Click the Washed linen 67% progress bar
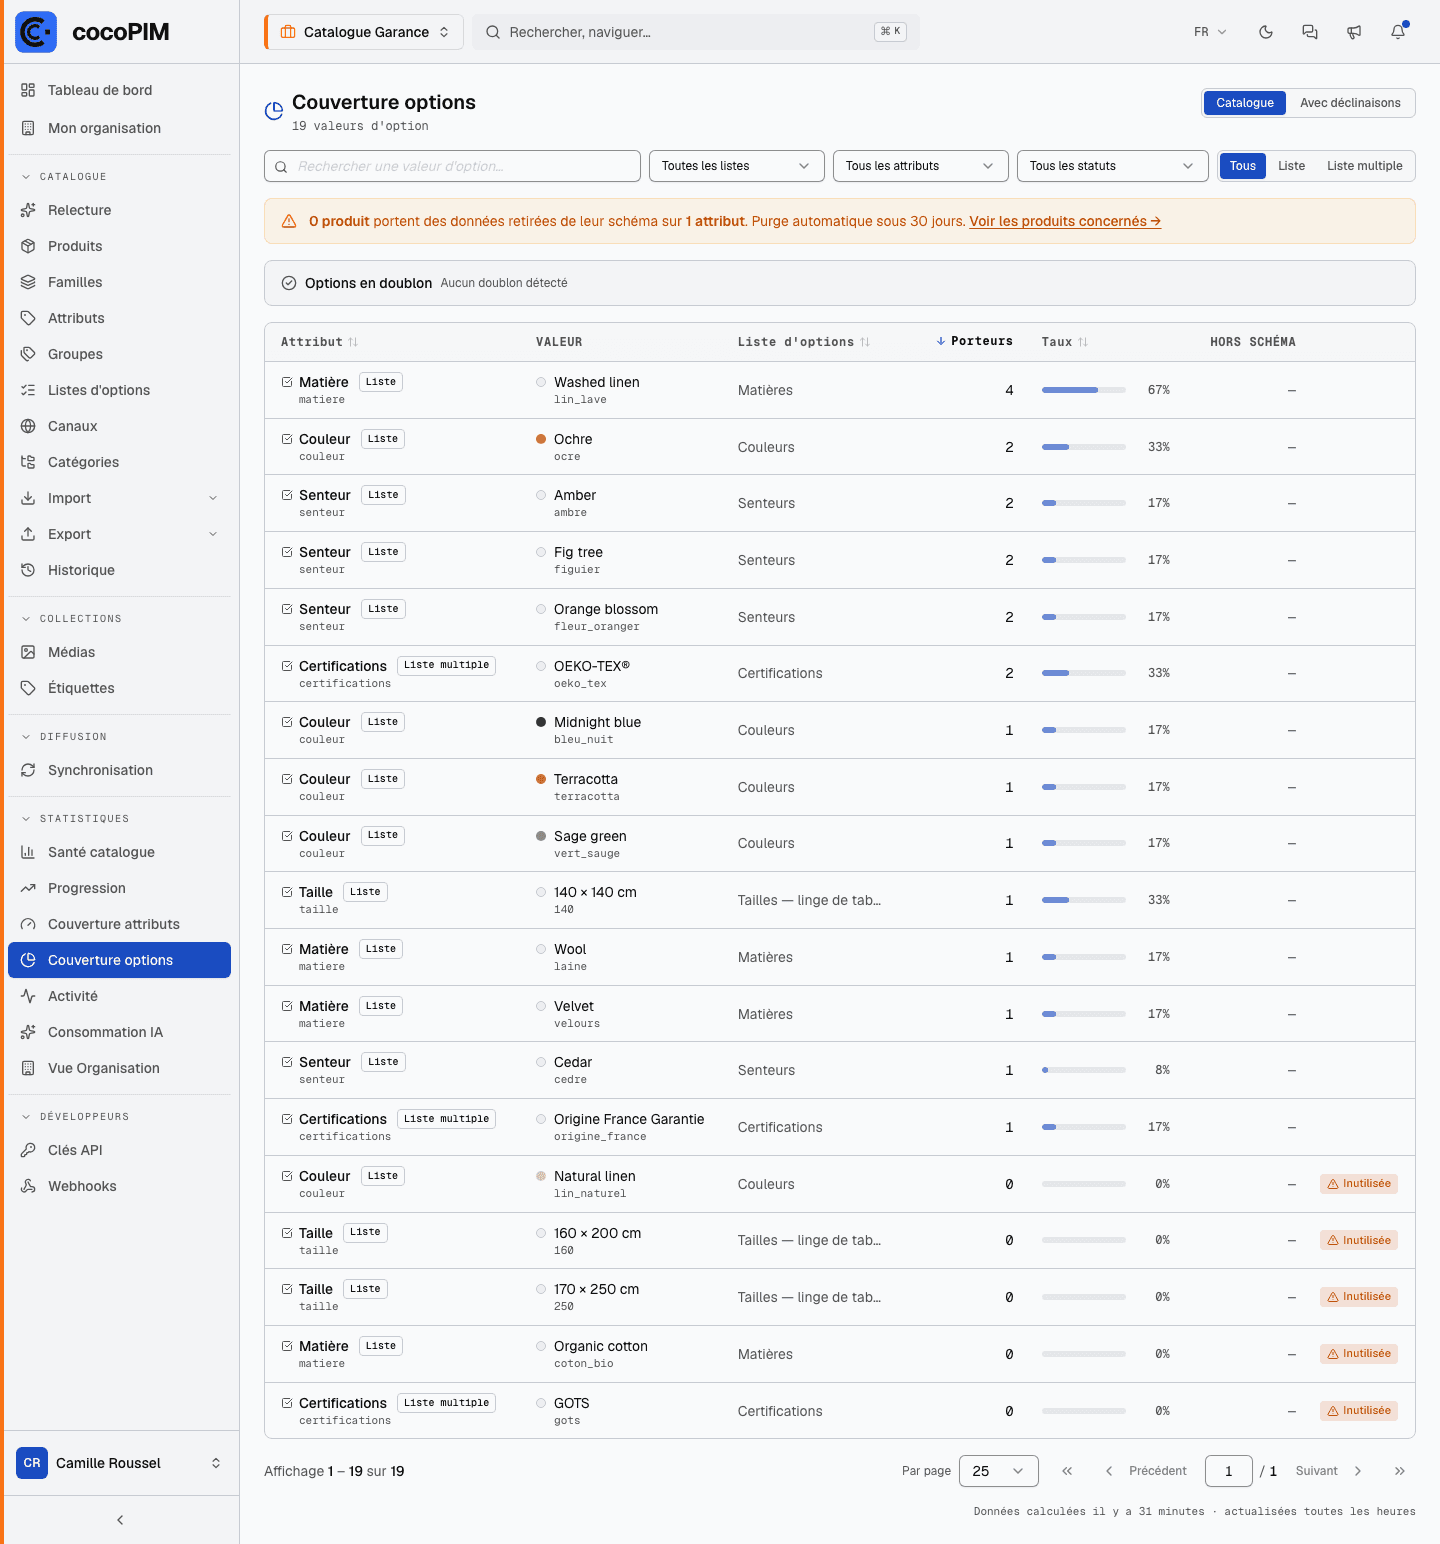The width and height of the screenshot is (1440, 1544). click(1084, 390)
